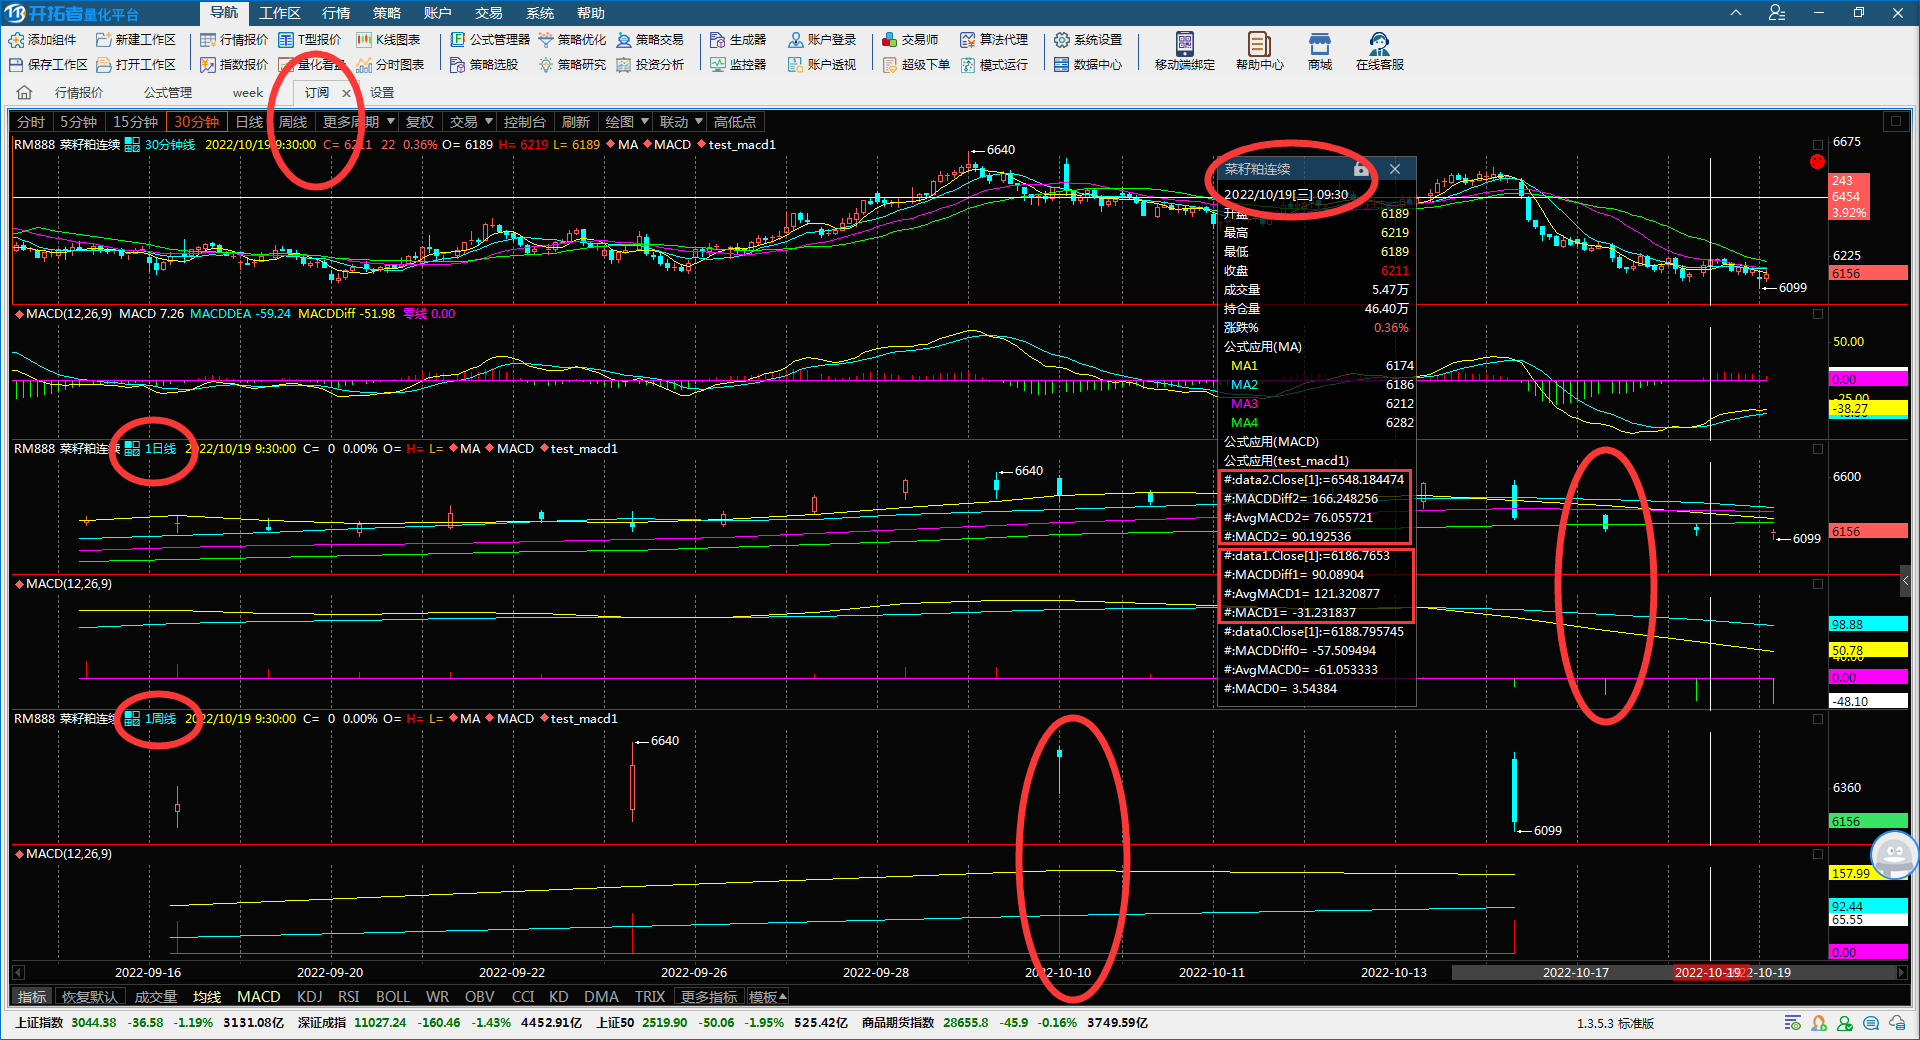Image resolution: width=1920 pixels, height=1040 pixels.
Task: Open 数据中心 data center icon
Action: point(1062,65)
